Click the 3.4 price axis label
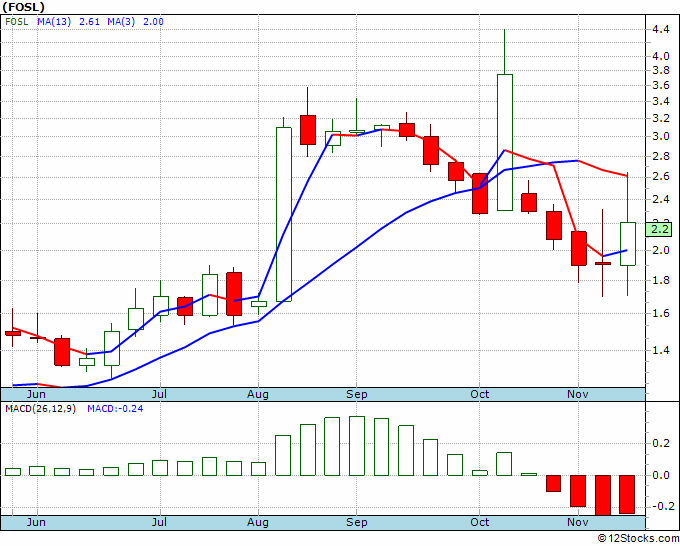Image resolution: width=680 pixels, height=546 pixels. (660, 101)
